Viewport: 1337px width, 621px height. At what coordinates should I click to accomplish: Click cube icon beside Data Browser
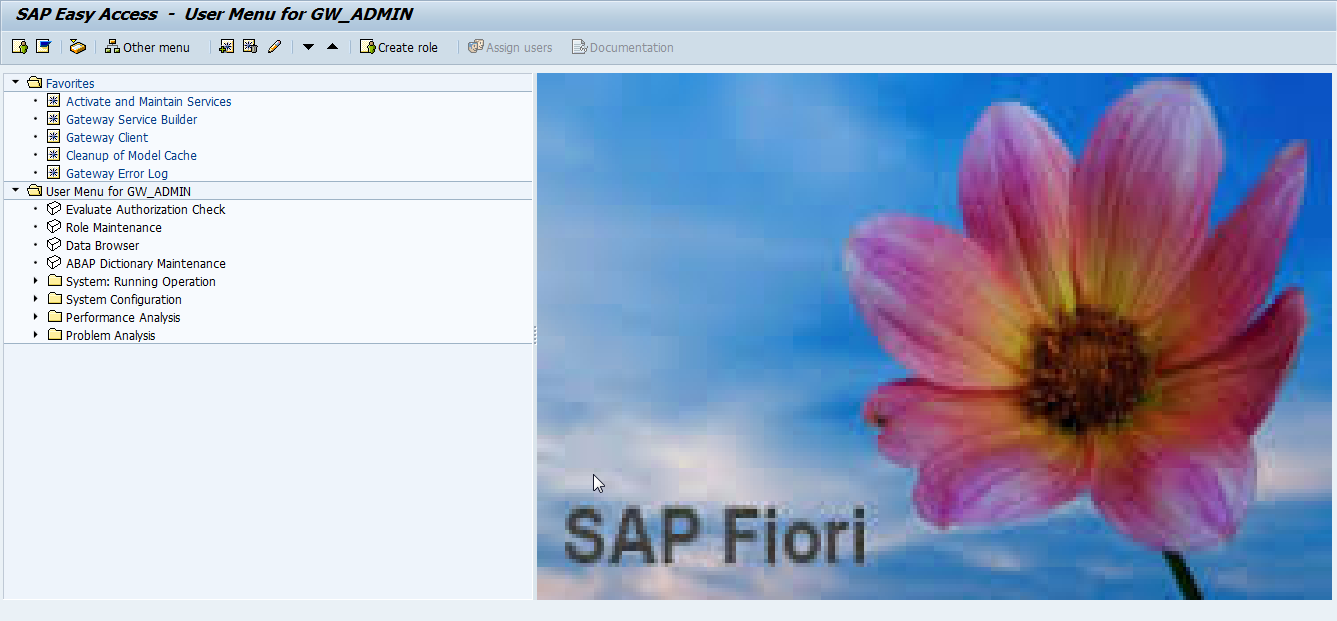(54, 245)
